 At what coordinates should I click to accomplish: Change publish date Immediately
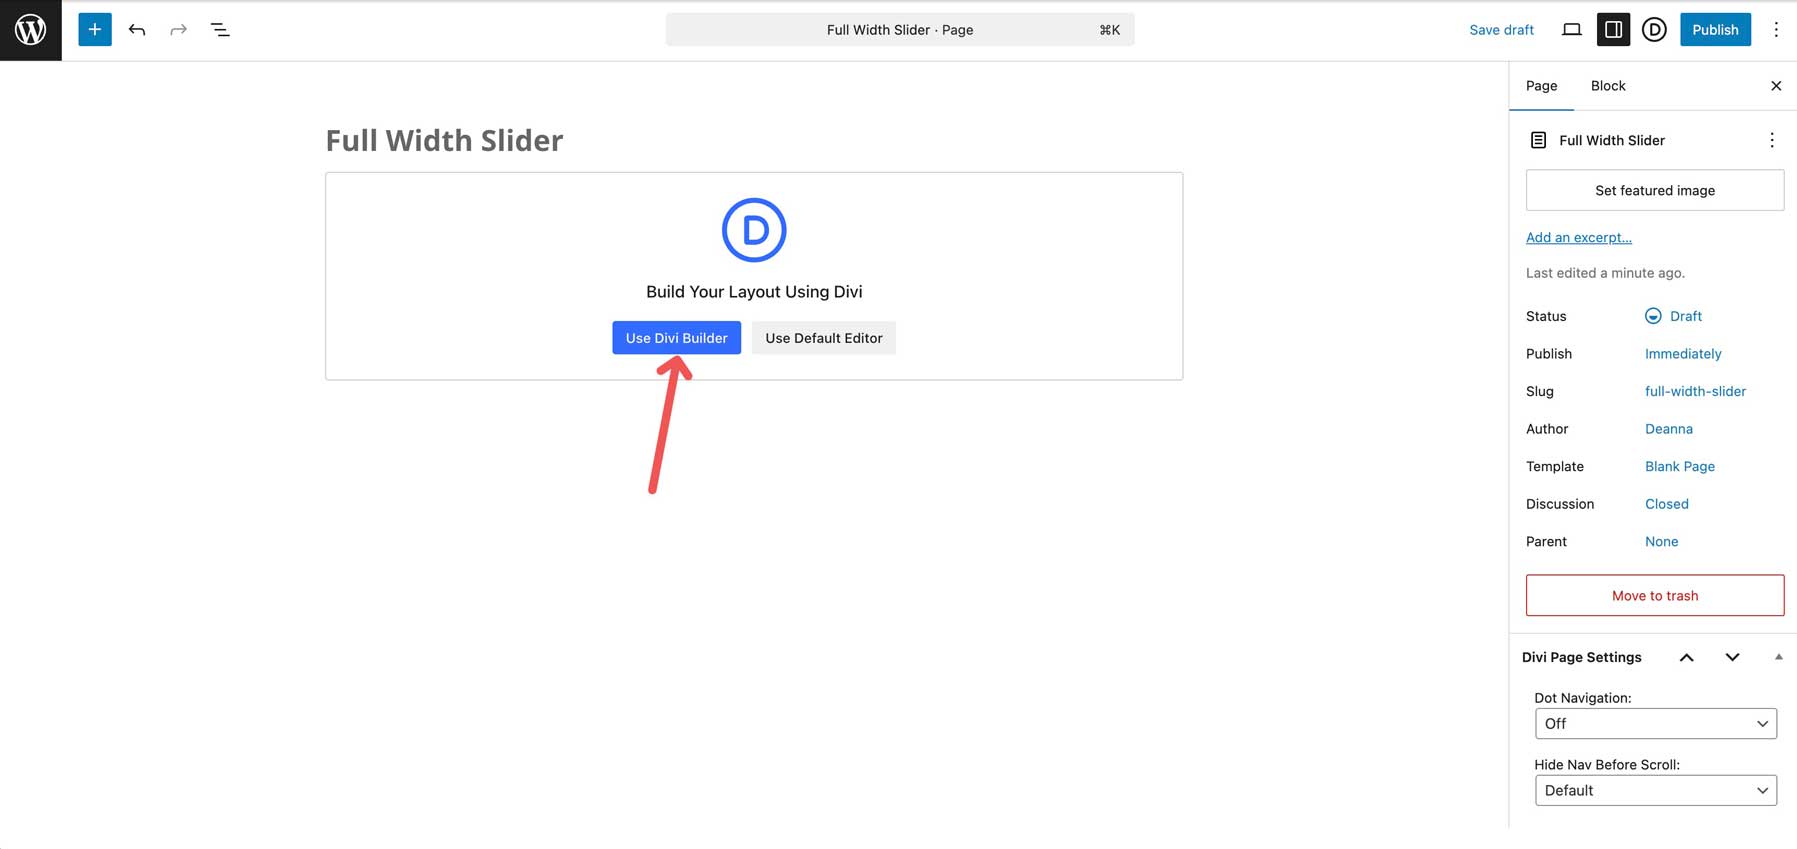pos(1683,354)
